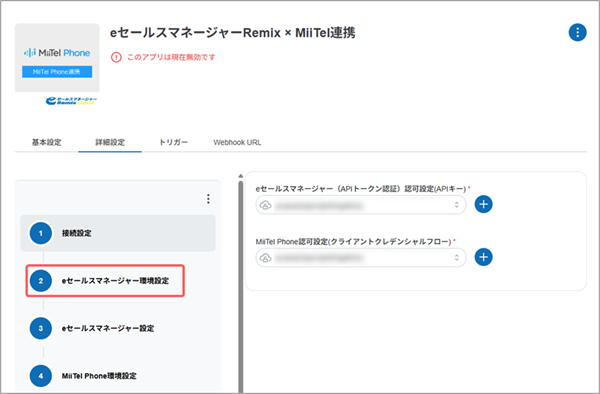
Task: Click cloud icon in MiiTel Phone authorization field
Action: click(x=266, y=258)
